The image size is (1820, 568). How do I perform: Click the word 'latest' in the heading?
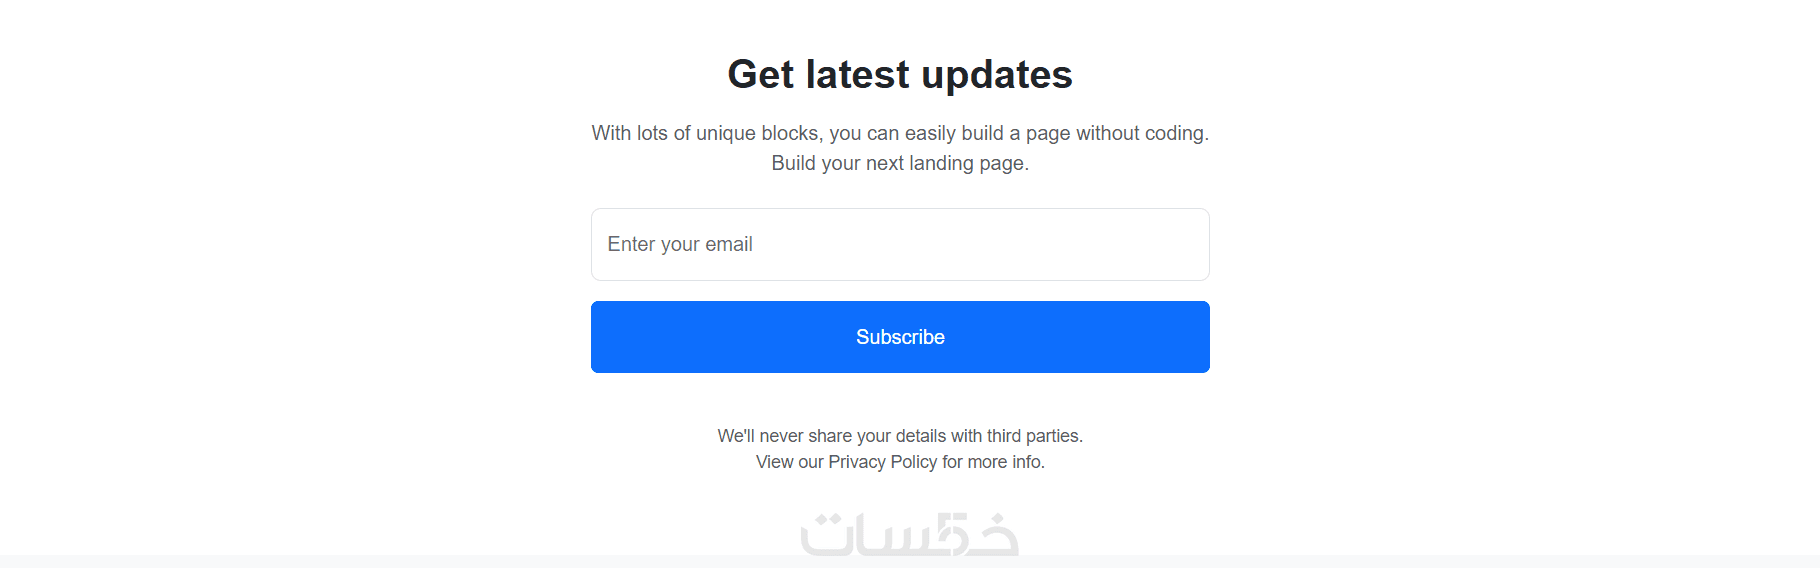click(x=858, y=75)
